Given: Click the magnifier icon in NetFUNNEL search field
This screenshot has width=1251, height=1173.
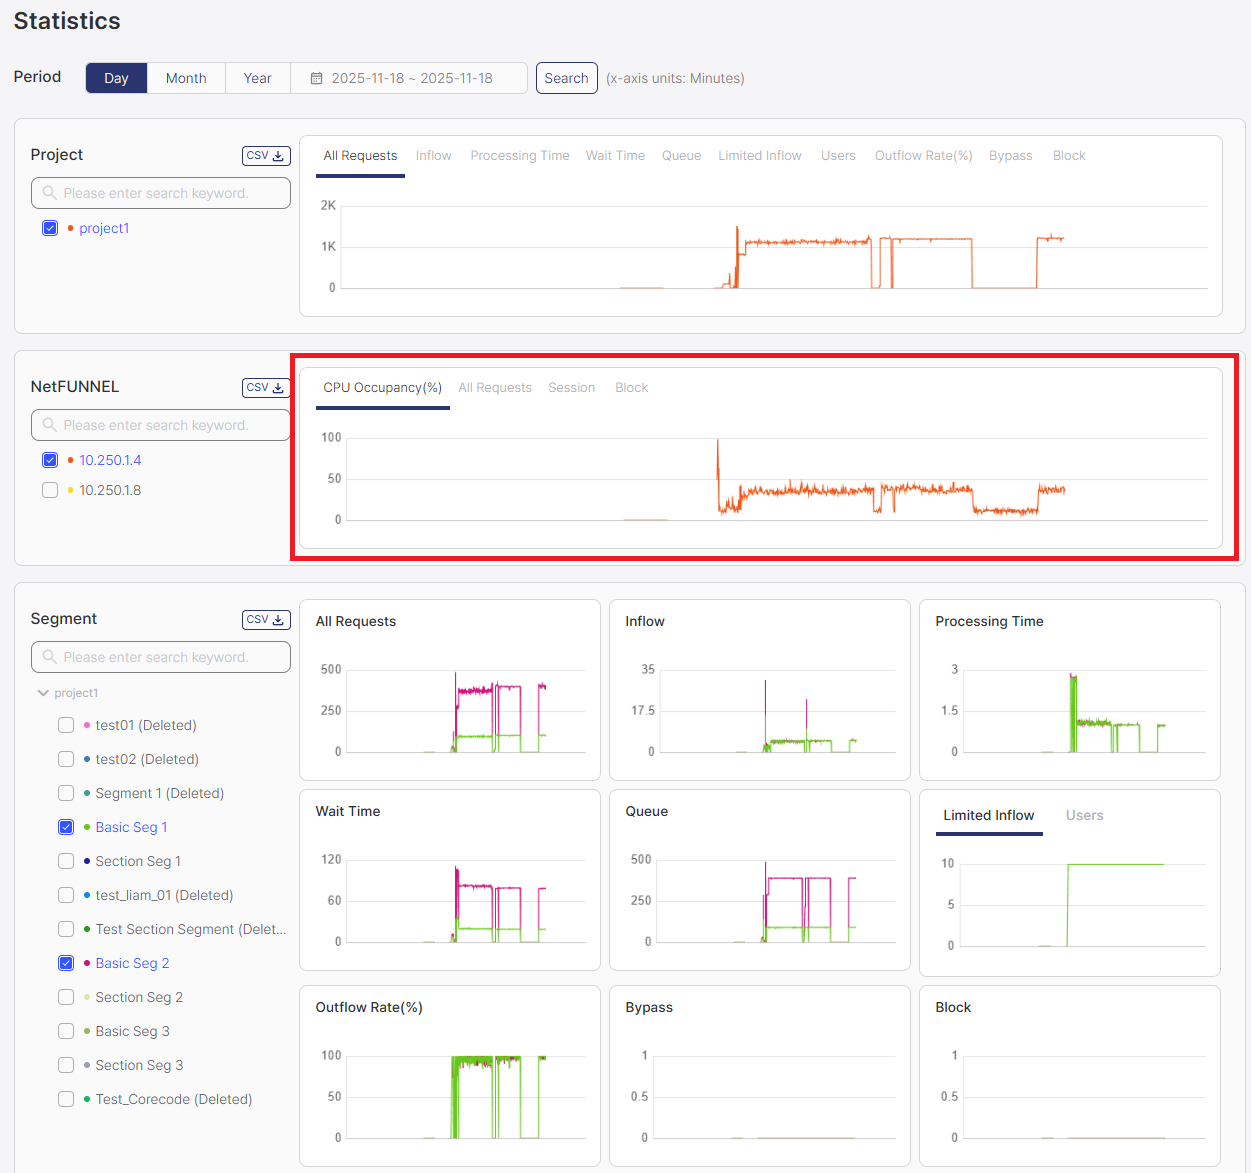Looking at the screenshot, I should tap(48, 424).
